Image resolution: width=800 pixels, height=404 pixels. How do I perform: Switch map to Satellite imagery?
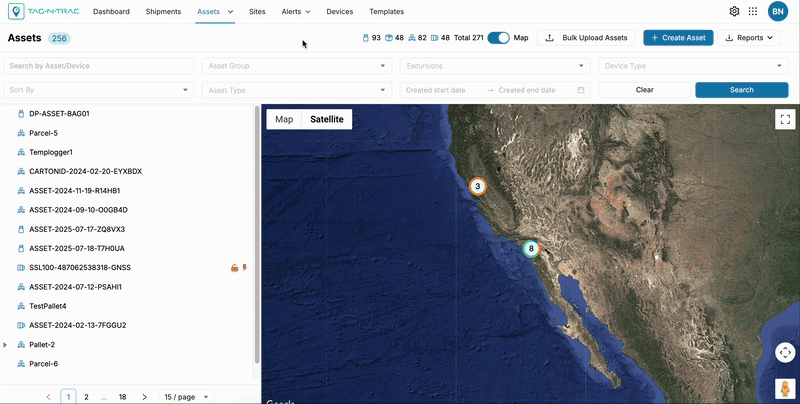(x=327, y=119)
